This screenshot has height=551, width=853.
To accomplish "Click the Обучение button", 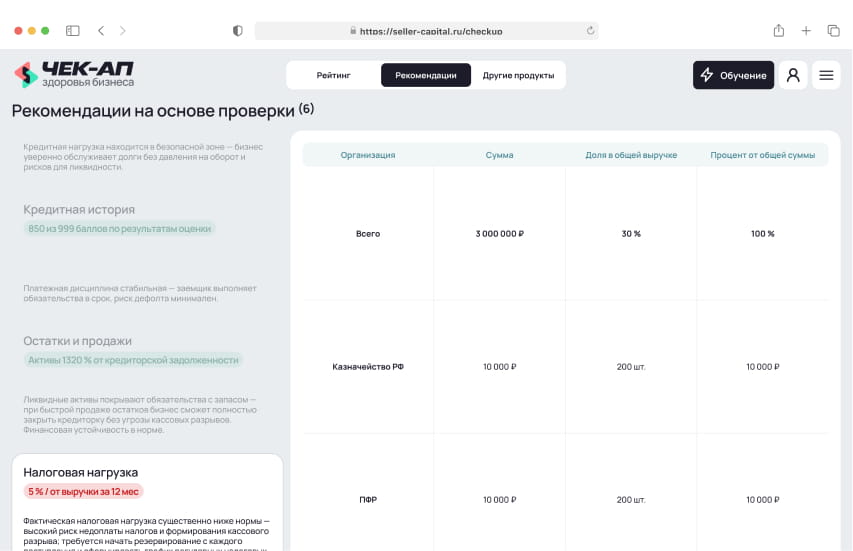I will [733, 75].
